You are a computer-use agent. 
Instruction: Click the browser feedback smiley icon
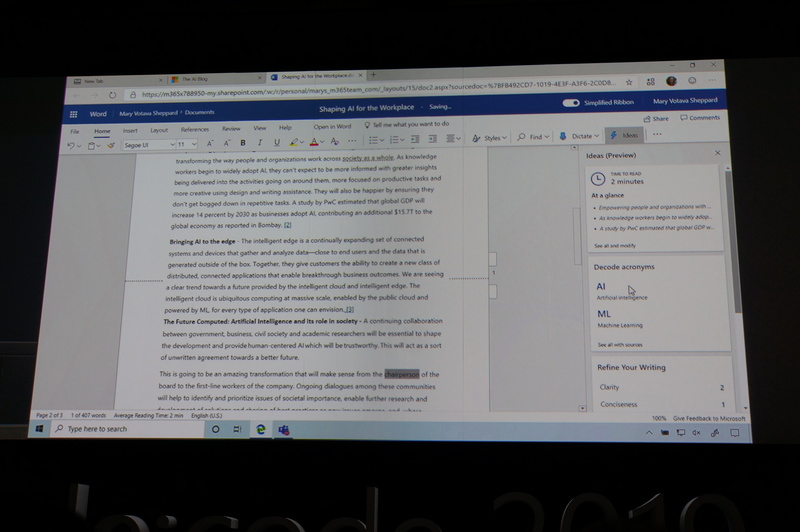(x=692, y=80)
